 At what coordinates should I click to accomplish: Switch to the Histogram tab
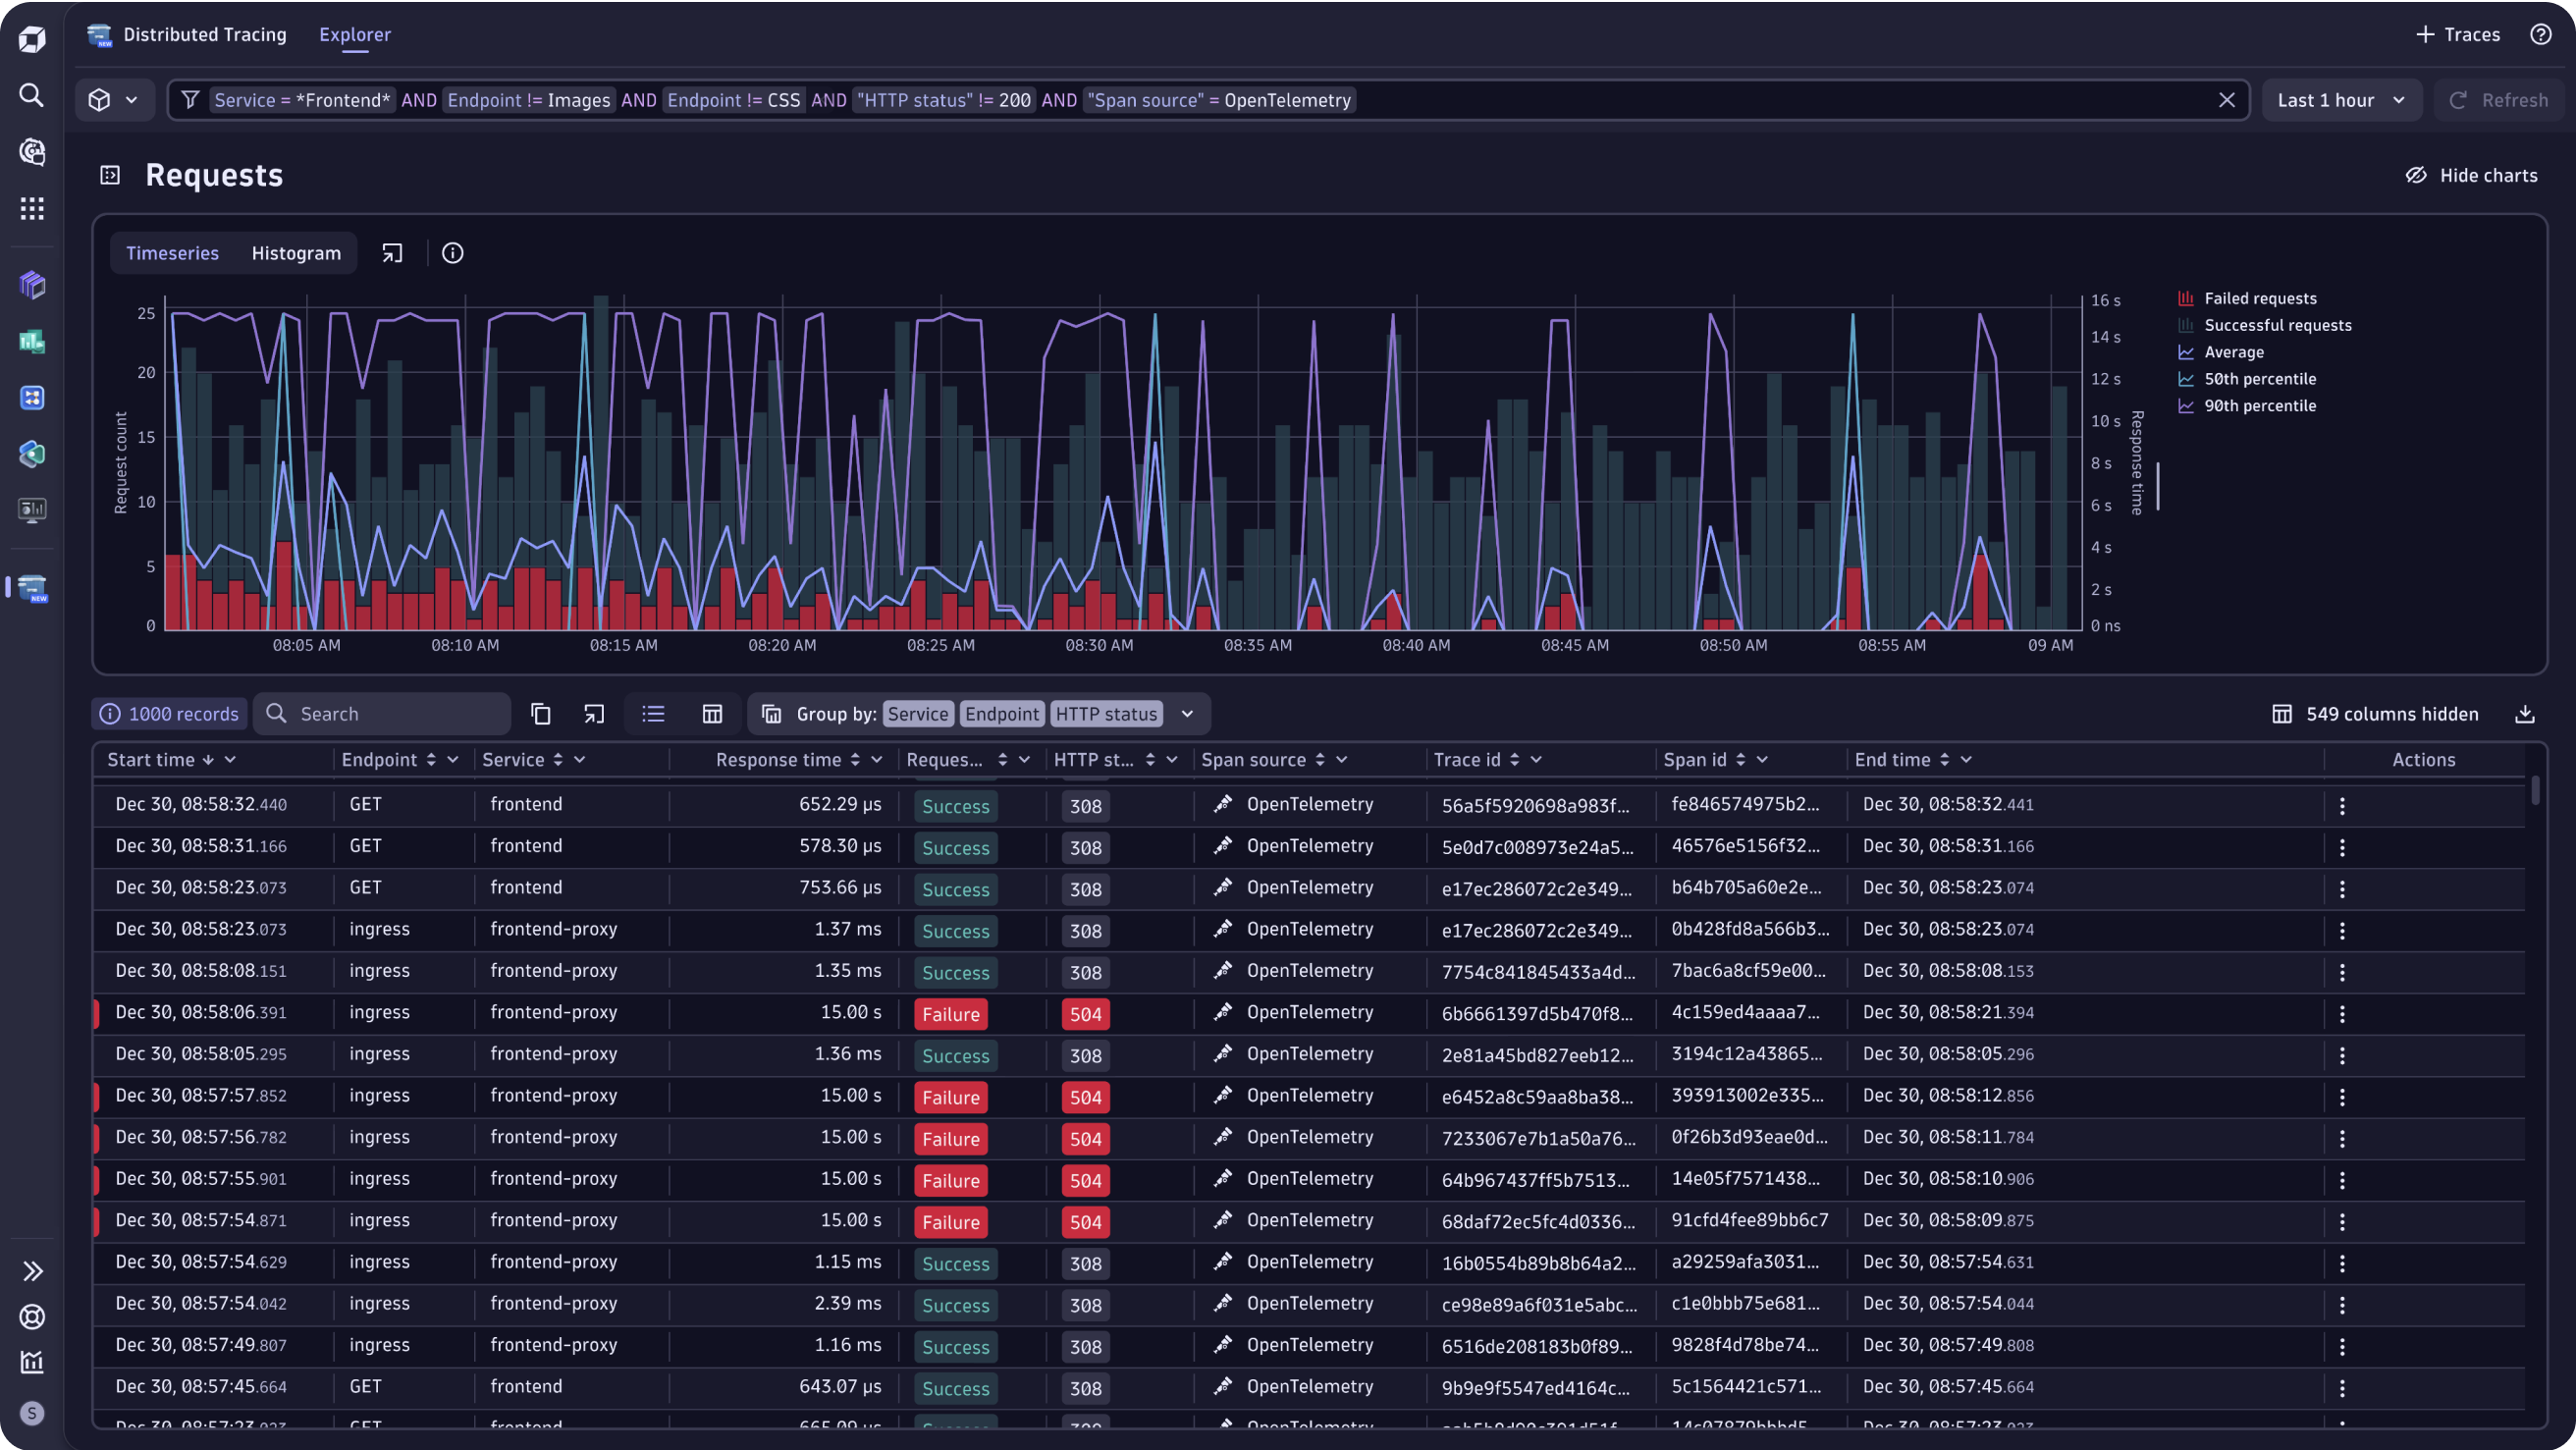click(x=295, y=252)
